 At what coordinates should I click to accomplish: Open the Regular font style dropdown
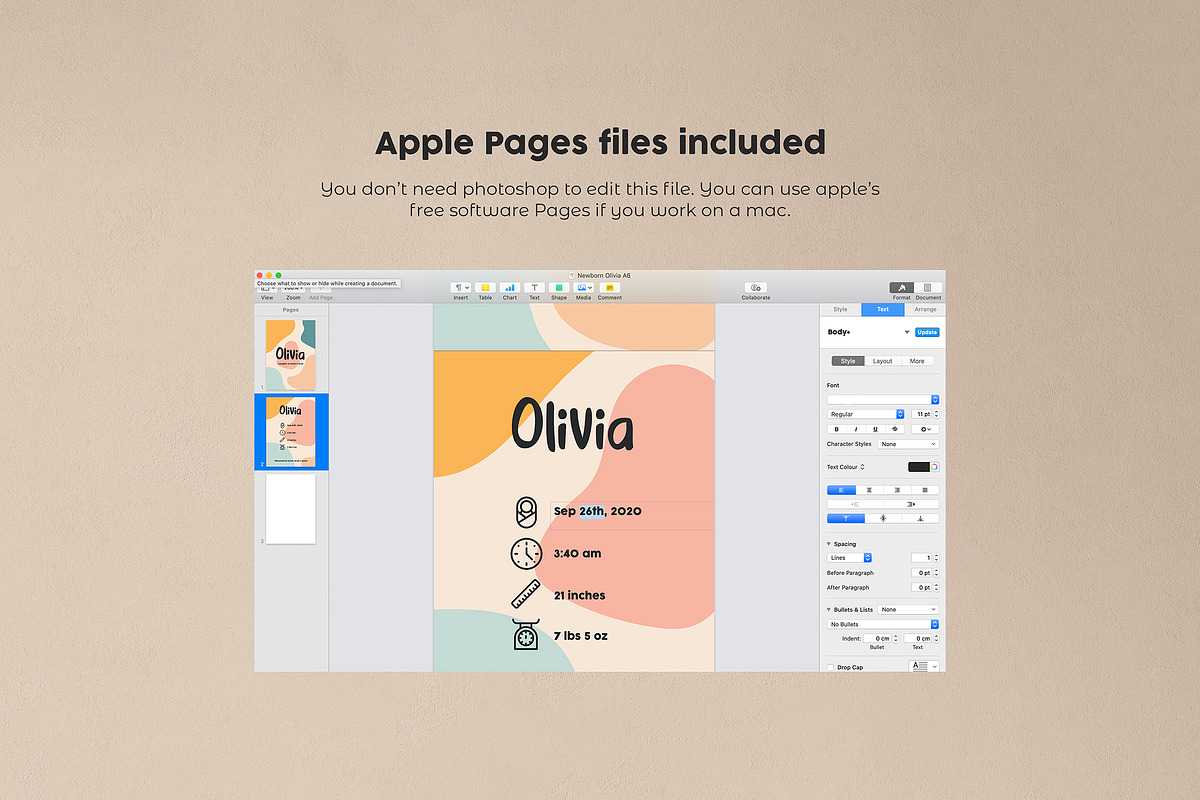click(866, 414)
